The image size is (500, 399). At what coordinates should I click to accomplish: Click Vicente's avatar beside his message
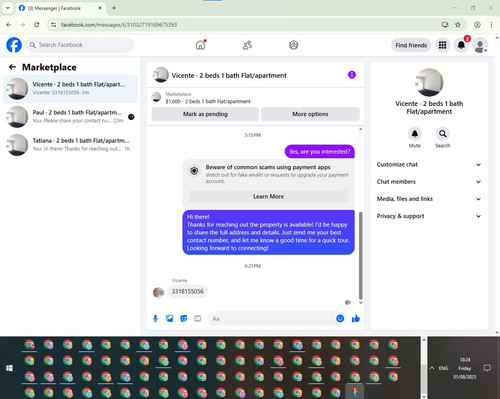(158, 292)
